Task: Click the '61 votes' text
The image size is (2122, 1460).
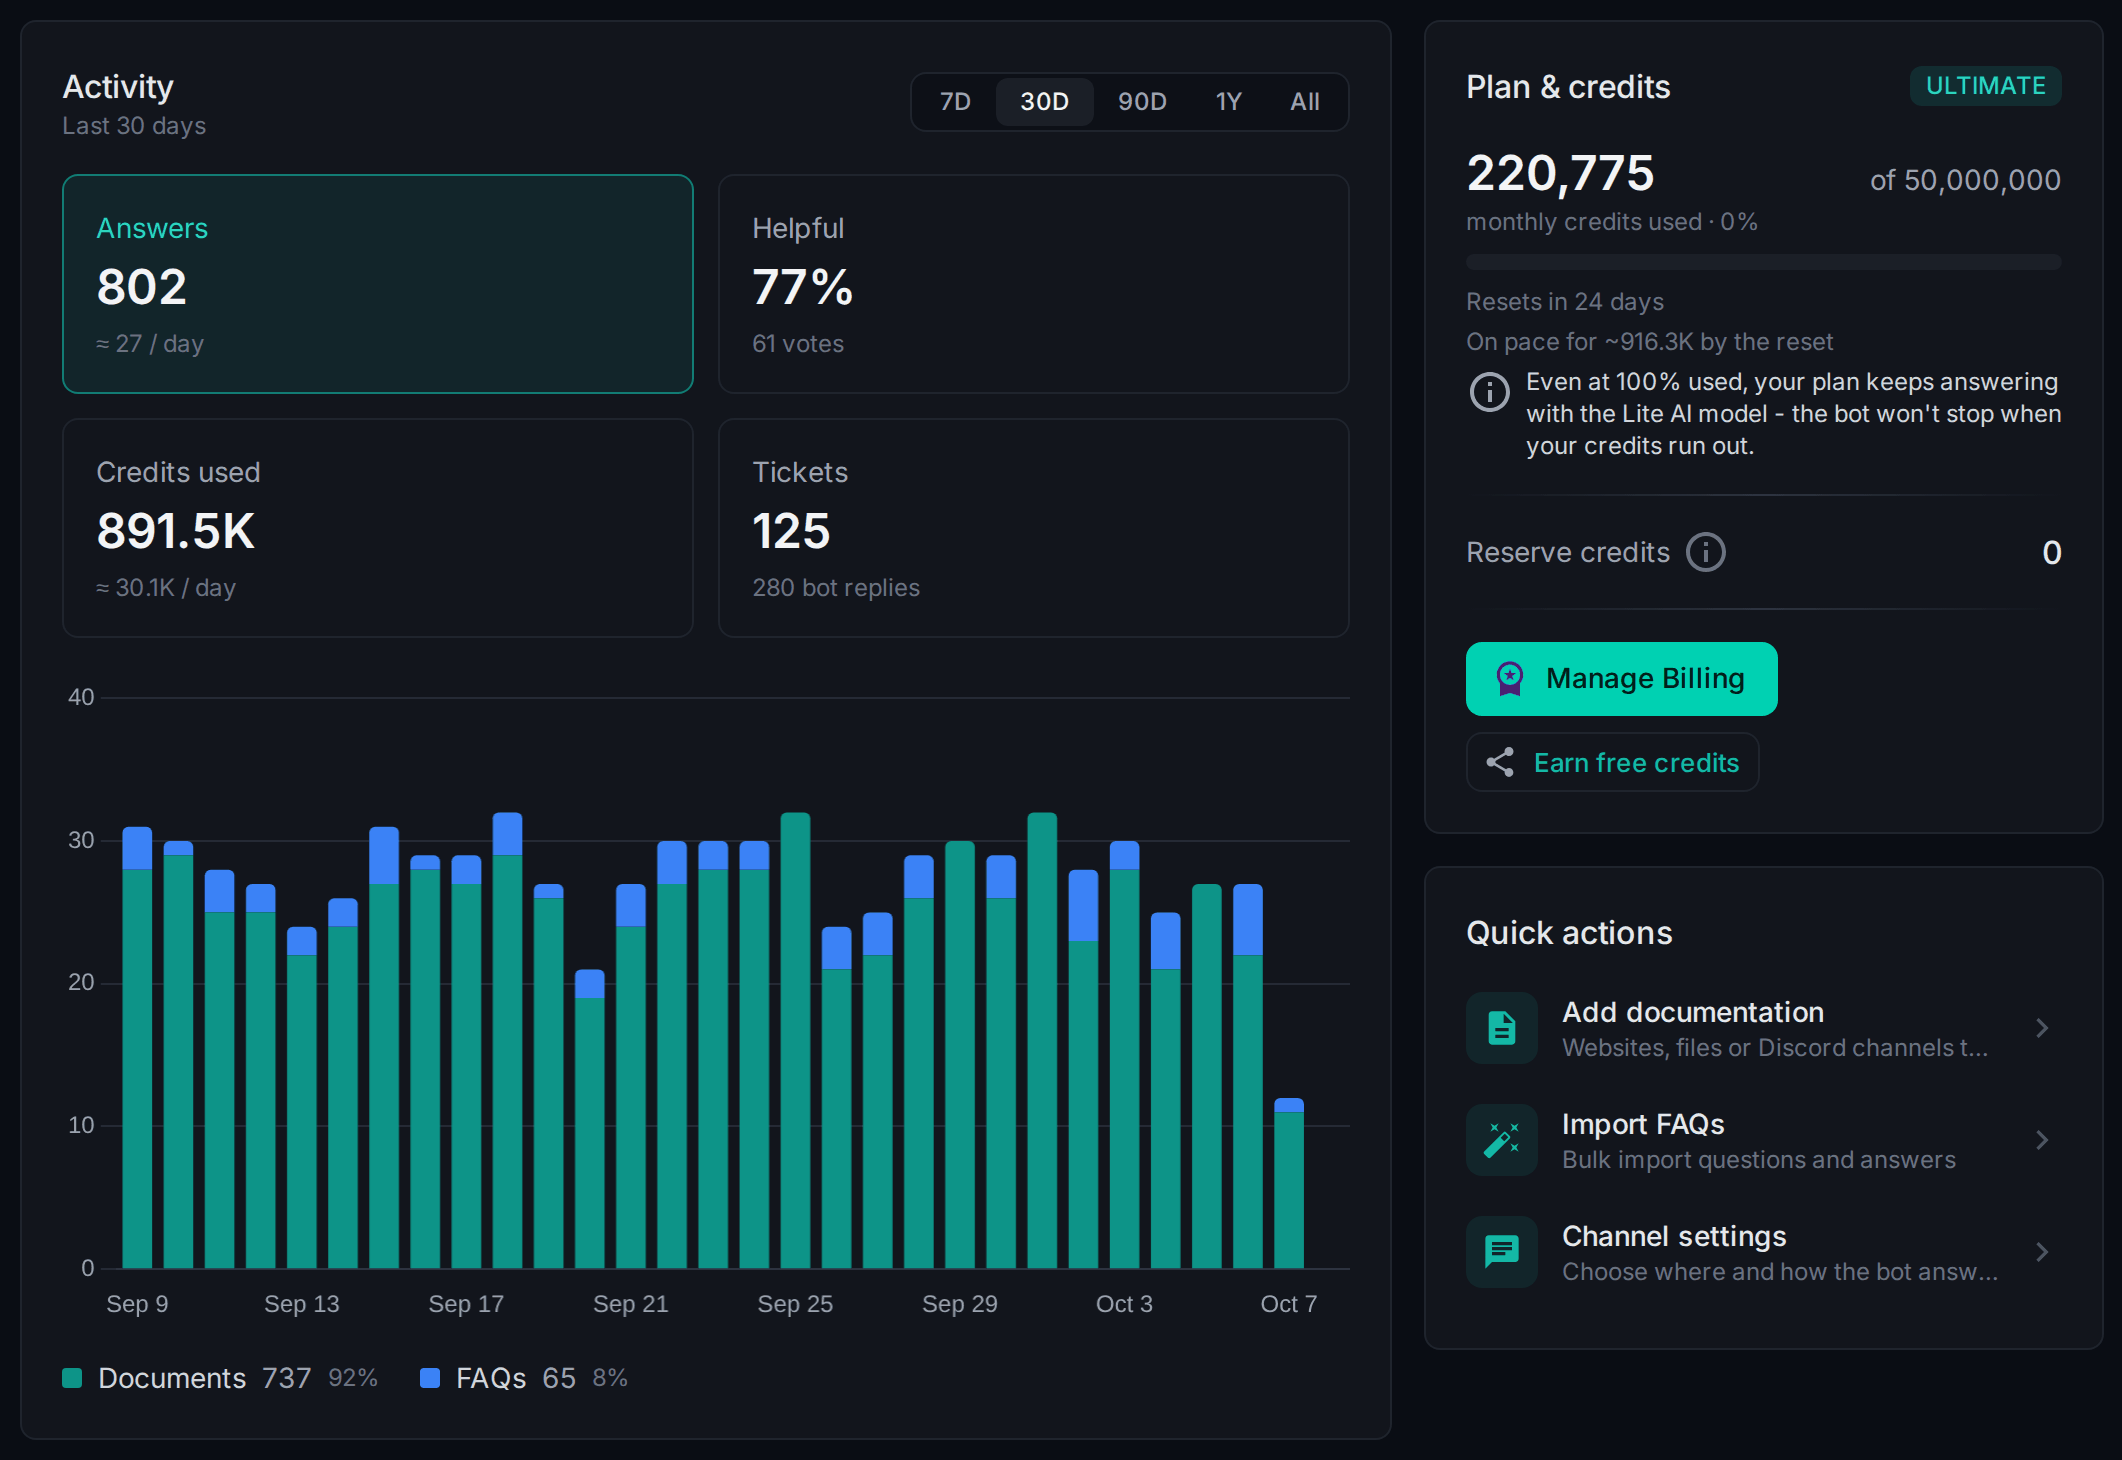Action: coord(798,344)
